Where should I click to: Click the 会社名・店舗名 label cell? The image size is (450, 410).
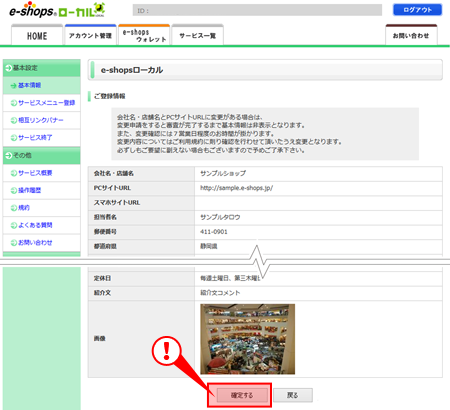coord(141,174)
